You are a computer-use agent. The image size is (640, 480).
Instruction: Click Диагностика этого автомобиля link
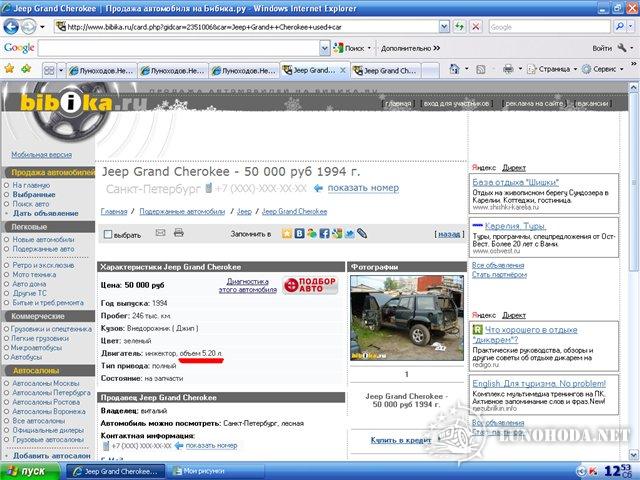pos(248,286)
